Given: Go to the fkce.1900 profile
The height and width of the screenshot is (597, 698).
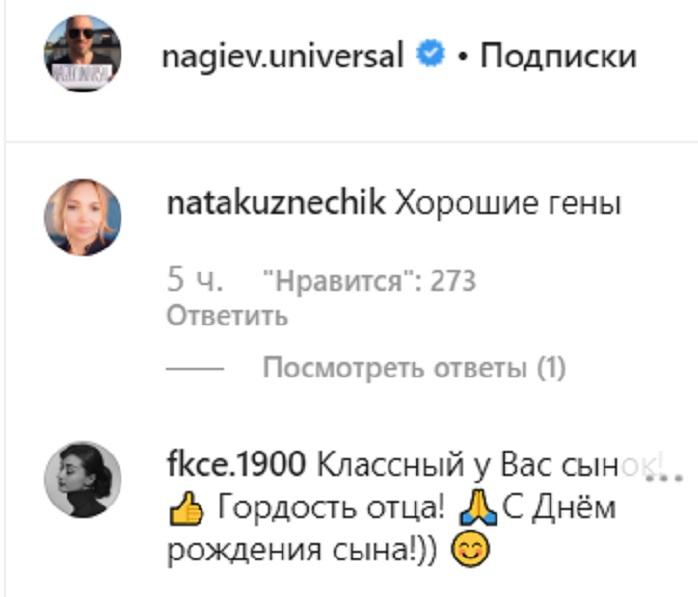Looking at the screenshot, I should coord(235,464).
